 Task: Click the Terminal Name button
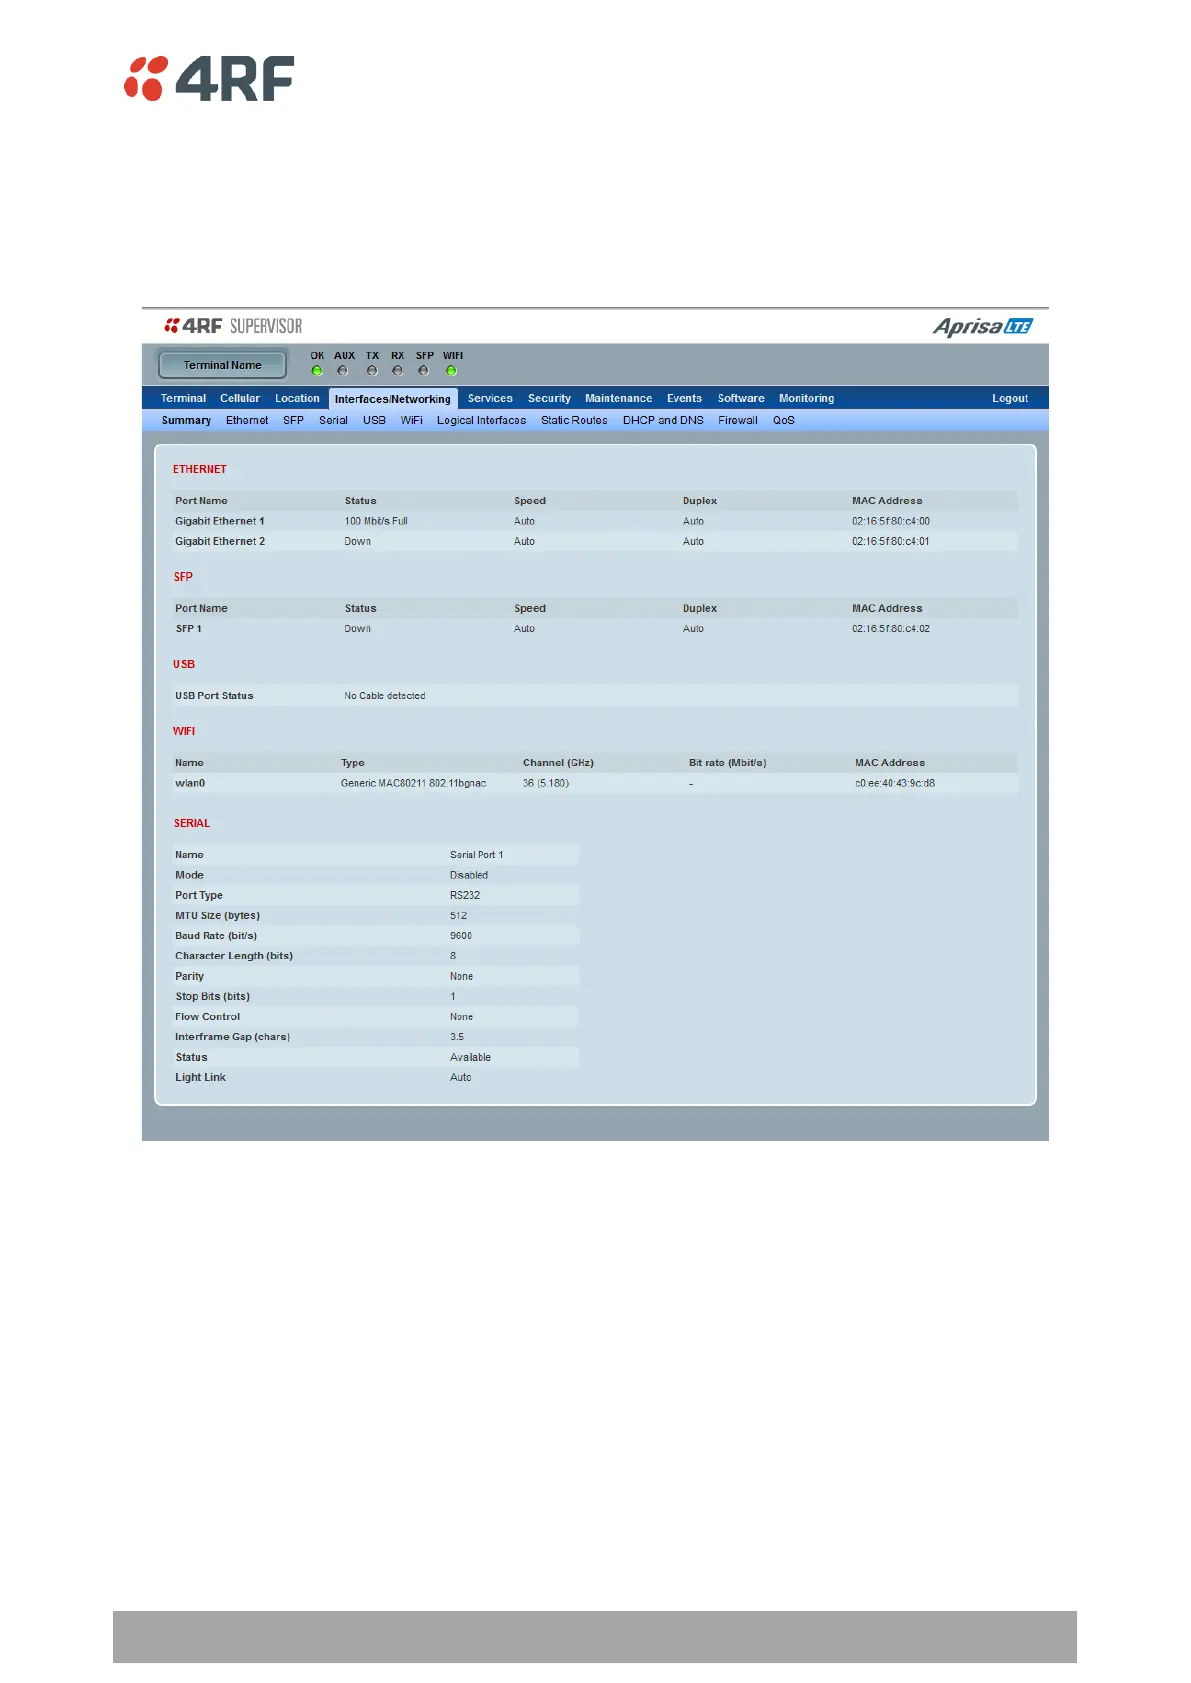coord(222,365)
